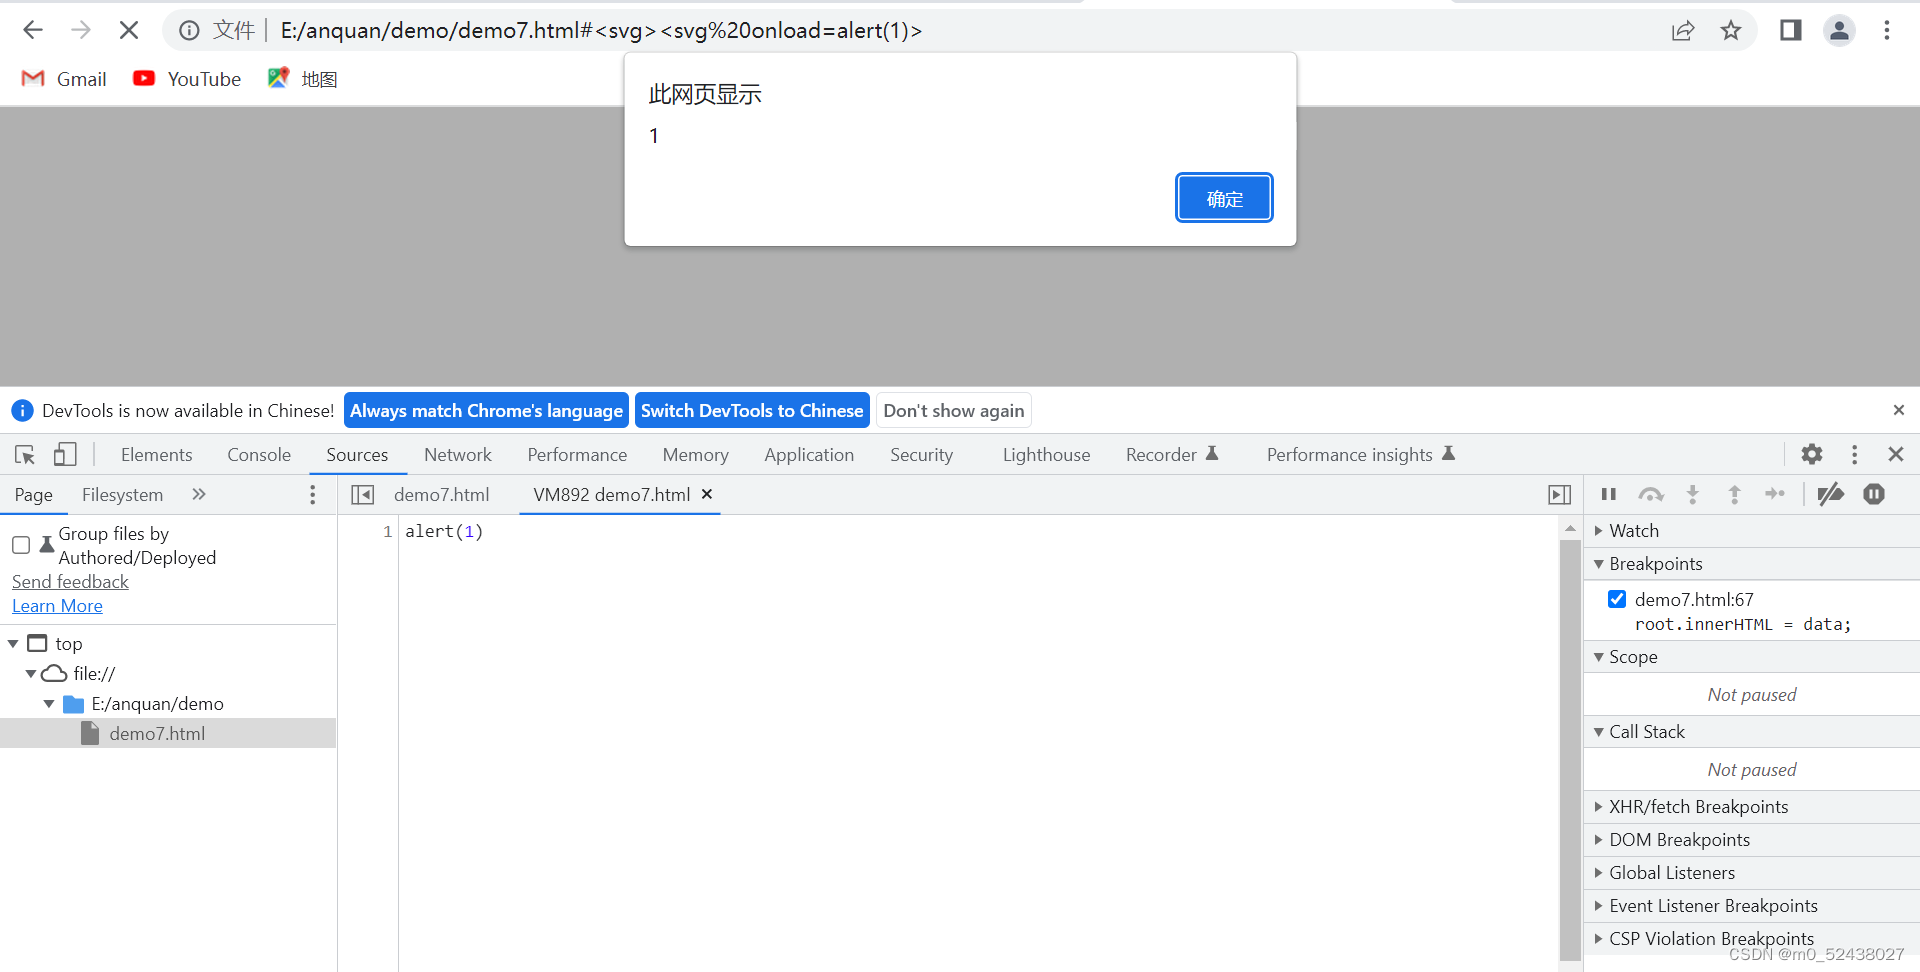Screen dimensions: 1920x972
Task: Select the Filesystem navigator tab
Action: (122, 495)
